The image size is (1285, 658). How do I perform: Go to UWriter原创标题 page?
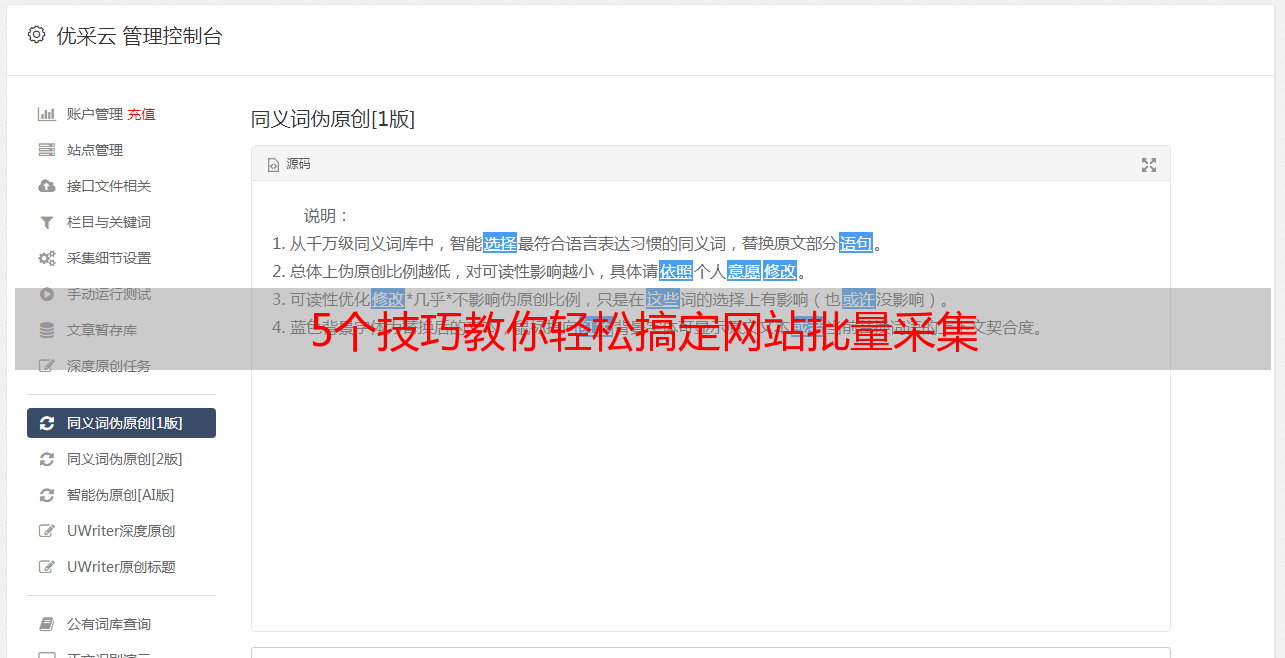[121, 567]
